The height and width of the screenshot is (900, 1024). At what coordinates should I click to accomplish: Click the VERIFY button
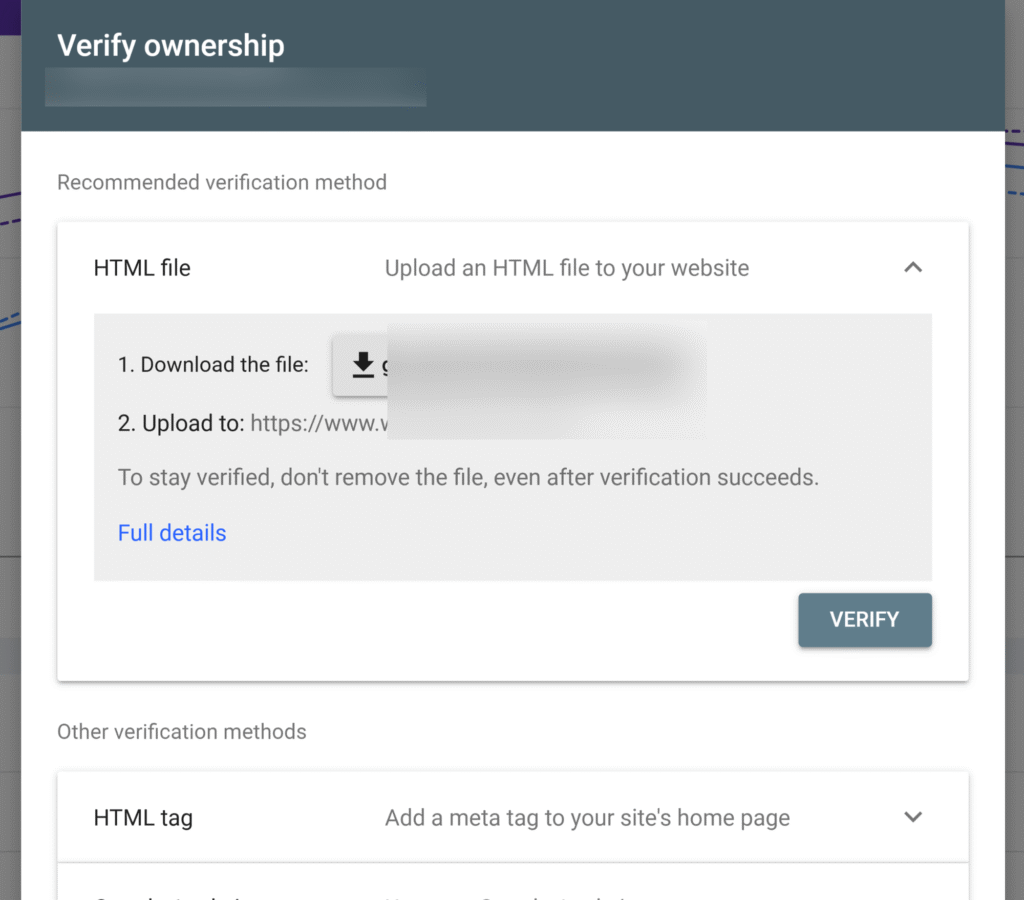click(865, 620)
